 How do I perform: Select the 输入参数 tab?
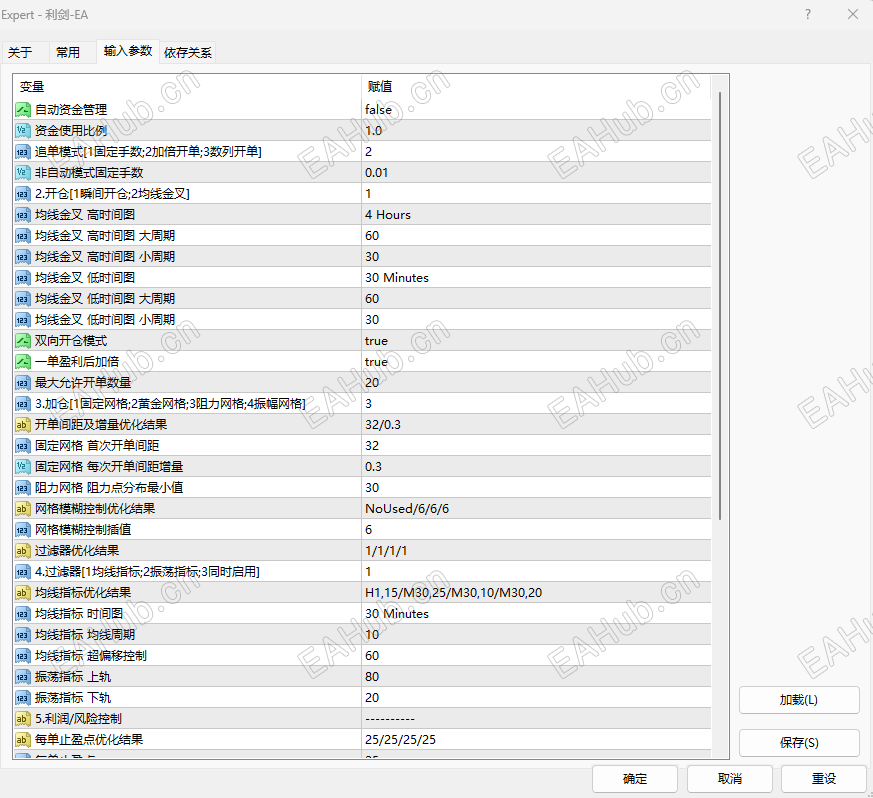[x=128, y=51]
